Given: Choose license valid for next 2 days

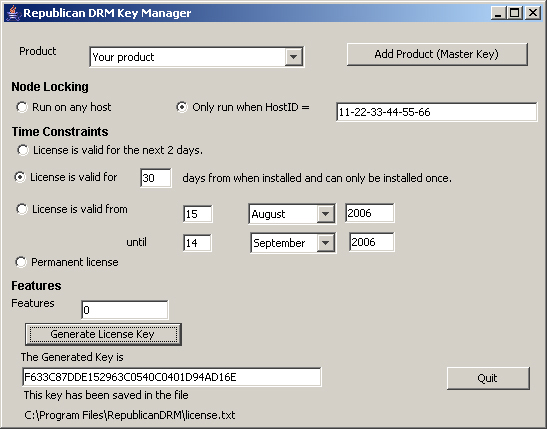Looking at the screenshot, I should (x=23, y=150).
